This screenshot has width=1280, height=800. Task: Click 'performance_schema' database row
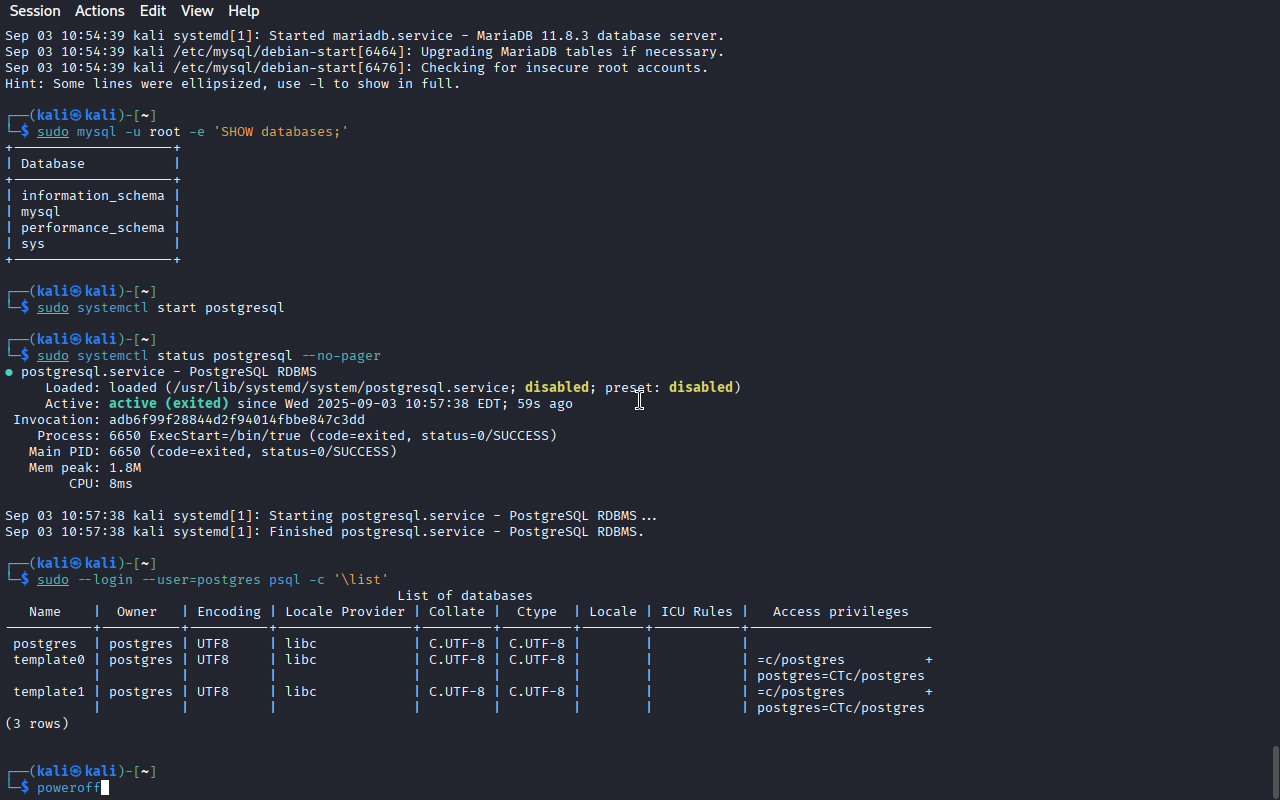pos(93,228)
